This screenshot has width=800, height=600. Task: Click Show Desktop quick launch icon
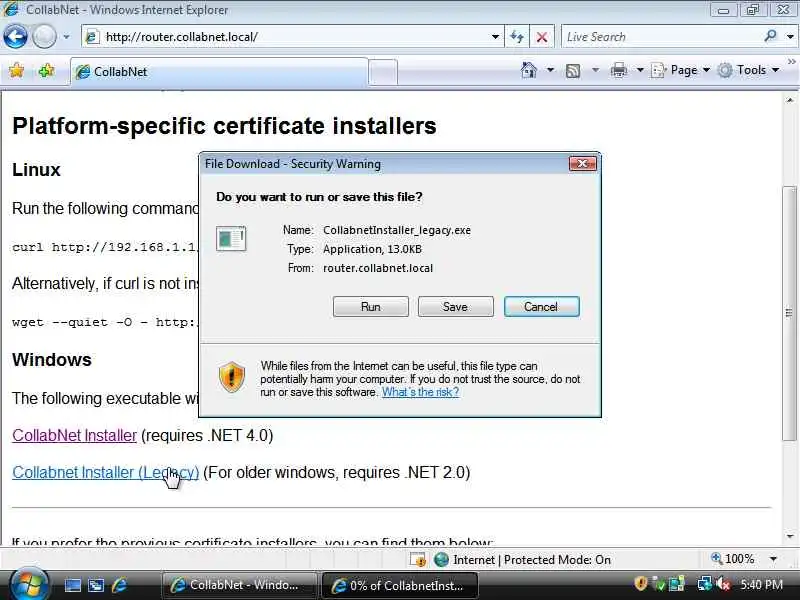tap(72, 585)
